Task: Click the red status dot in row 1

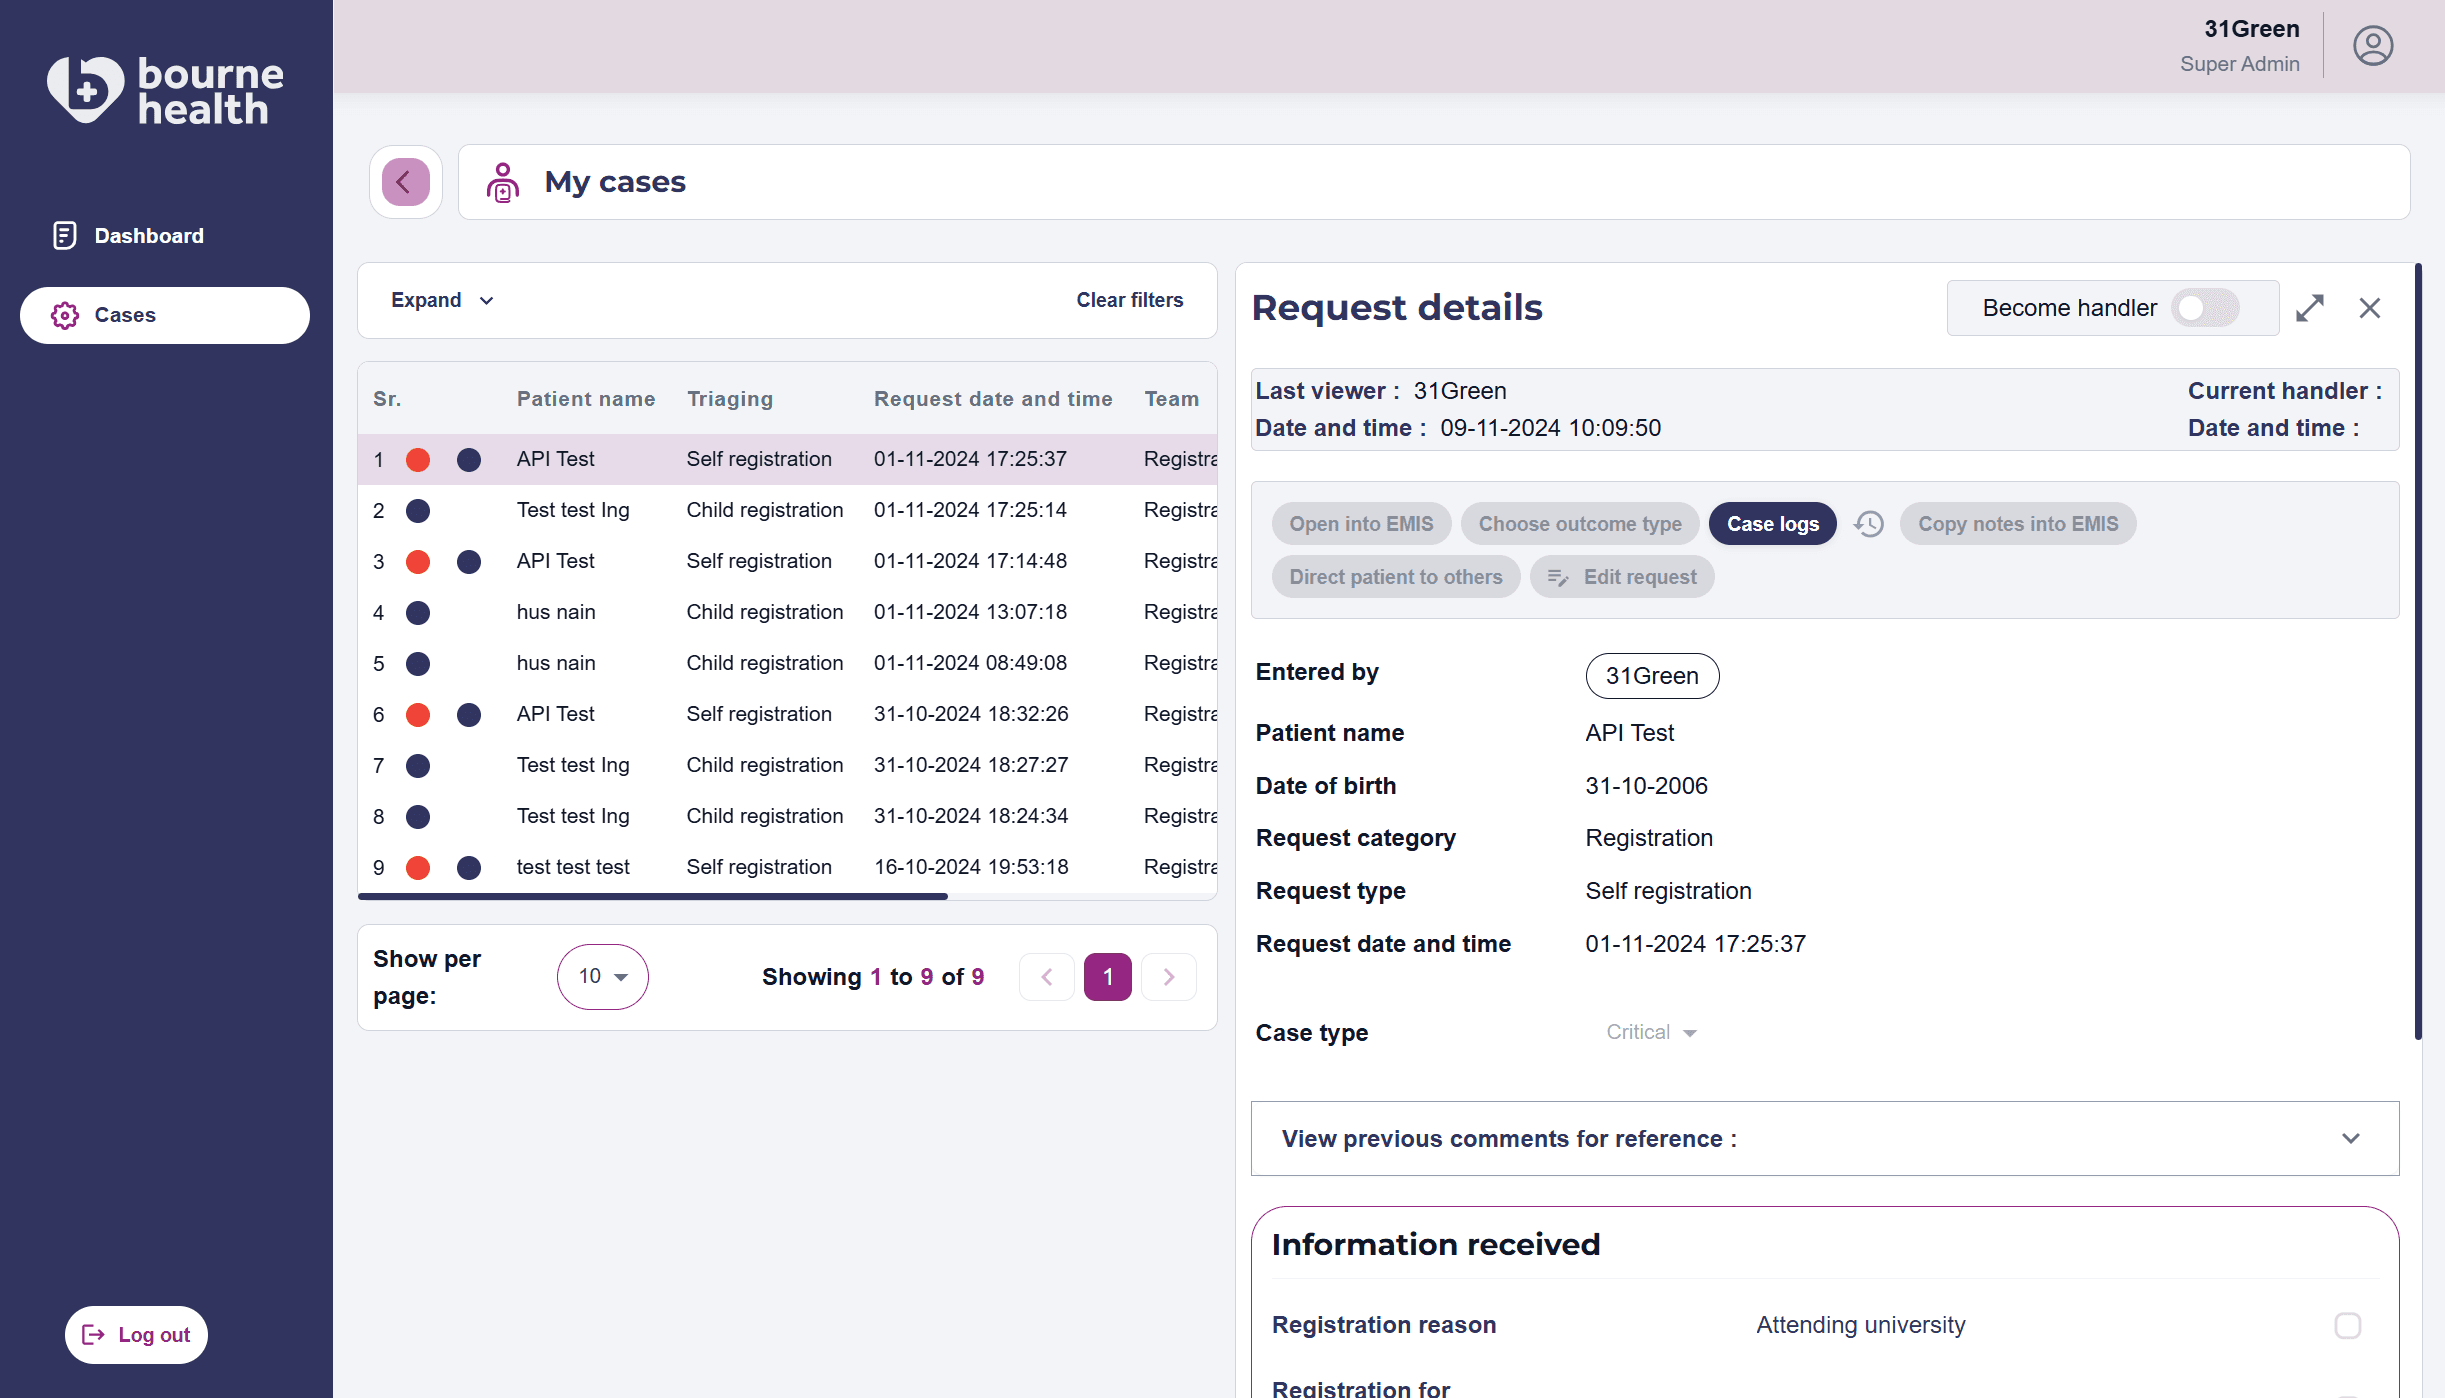Action: pos(418,460)
